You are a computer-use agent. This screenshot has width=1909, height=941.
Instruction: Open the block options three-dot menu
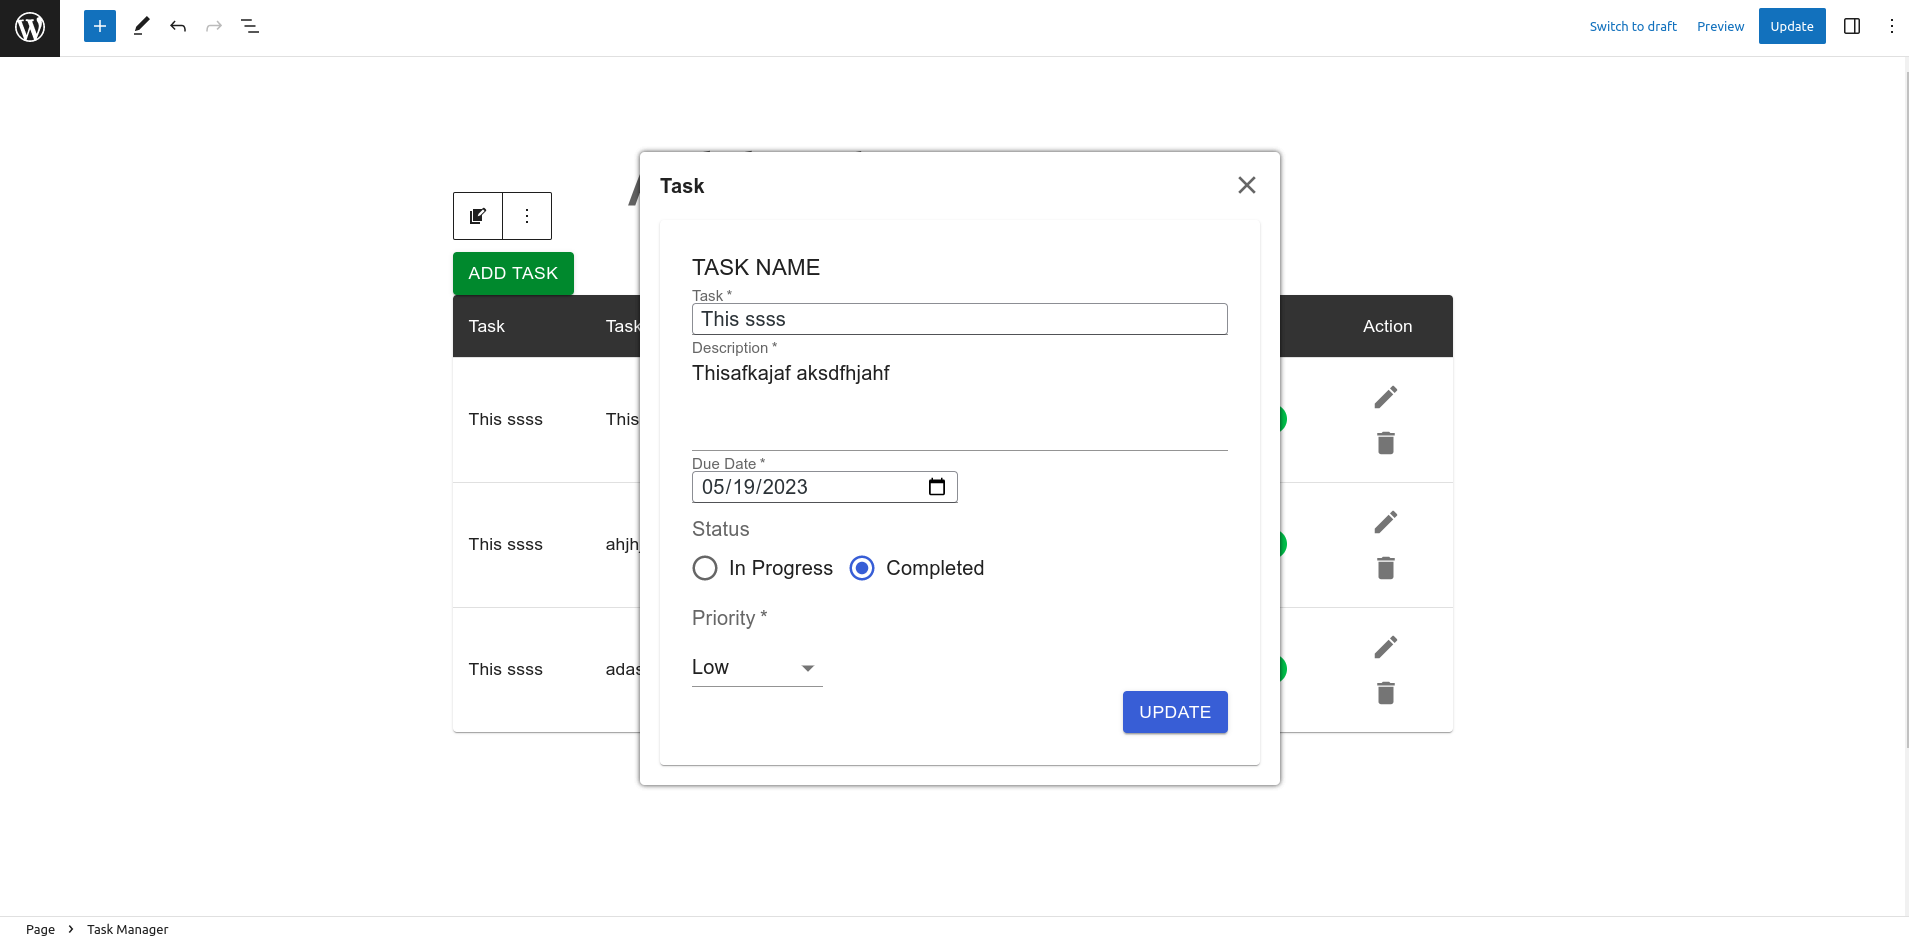tap(527, 215)
